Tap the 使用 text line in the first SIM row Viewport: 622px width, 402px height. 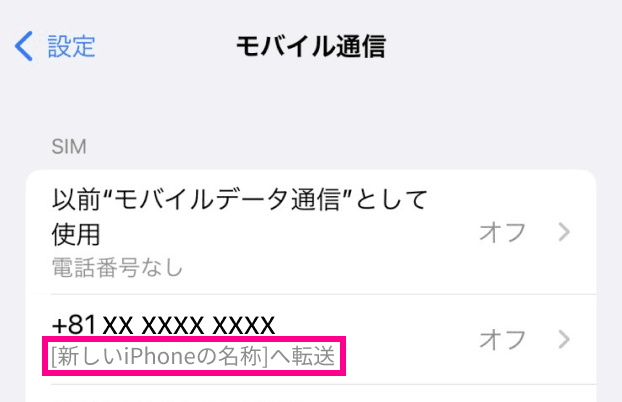point(76,234)
